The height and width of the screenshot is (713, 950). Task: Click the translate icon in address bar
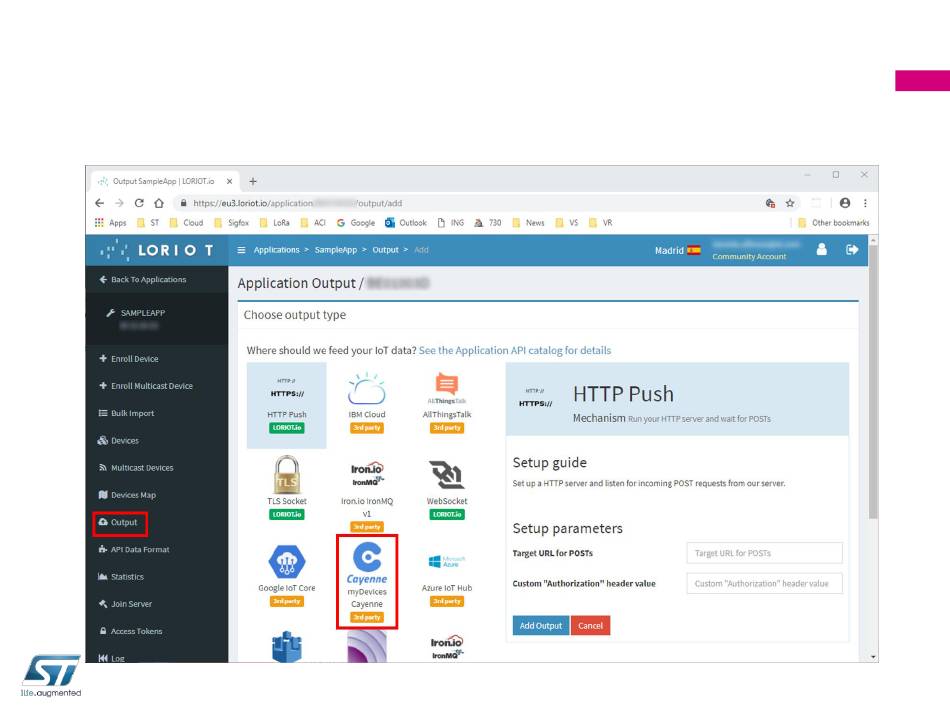click(770, 203)
